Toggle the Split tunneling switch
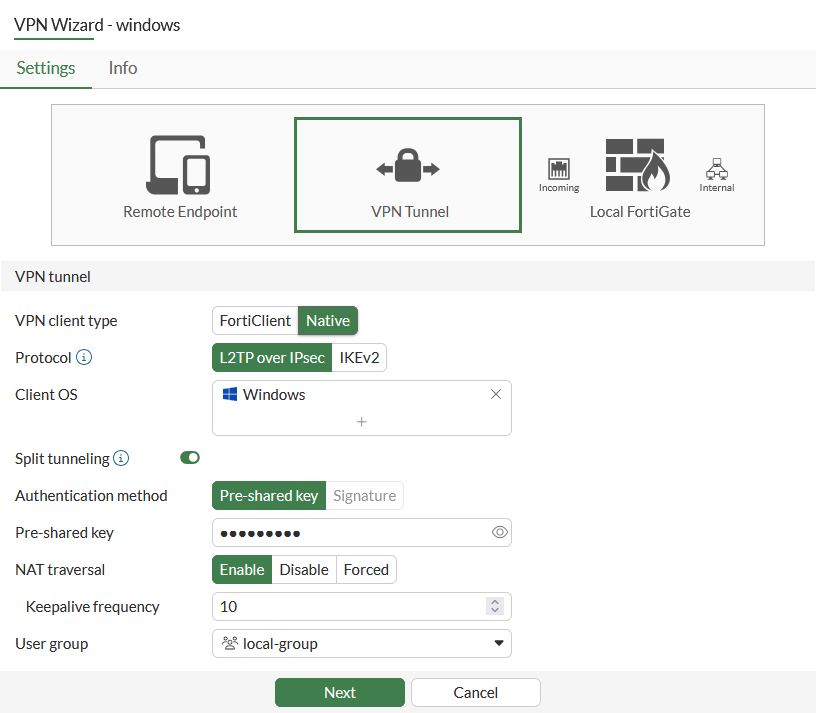The image size is (816, 713). 190,457
